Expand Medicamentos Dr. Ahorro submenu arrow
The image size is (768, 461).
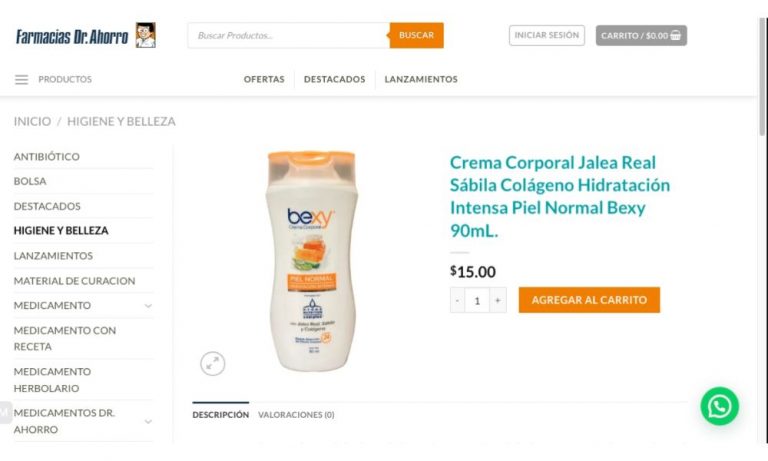point(148,421)
